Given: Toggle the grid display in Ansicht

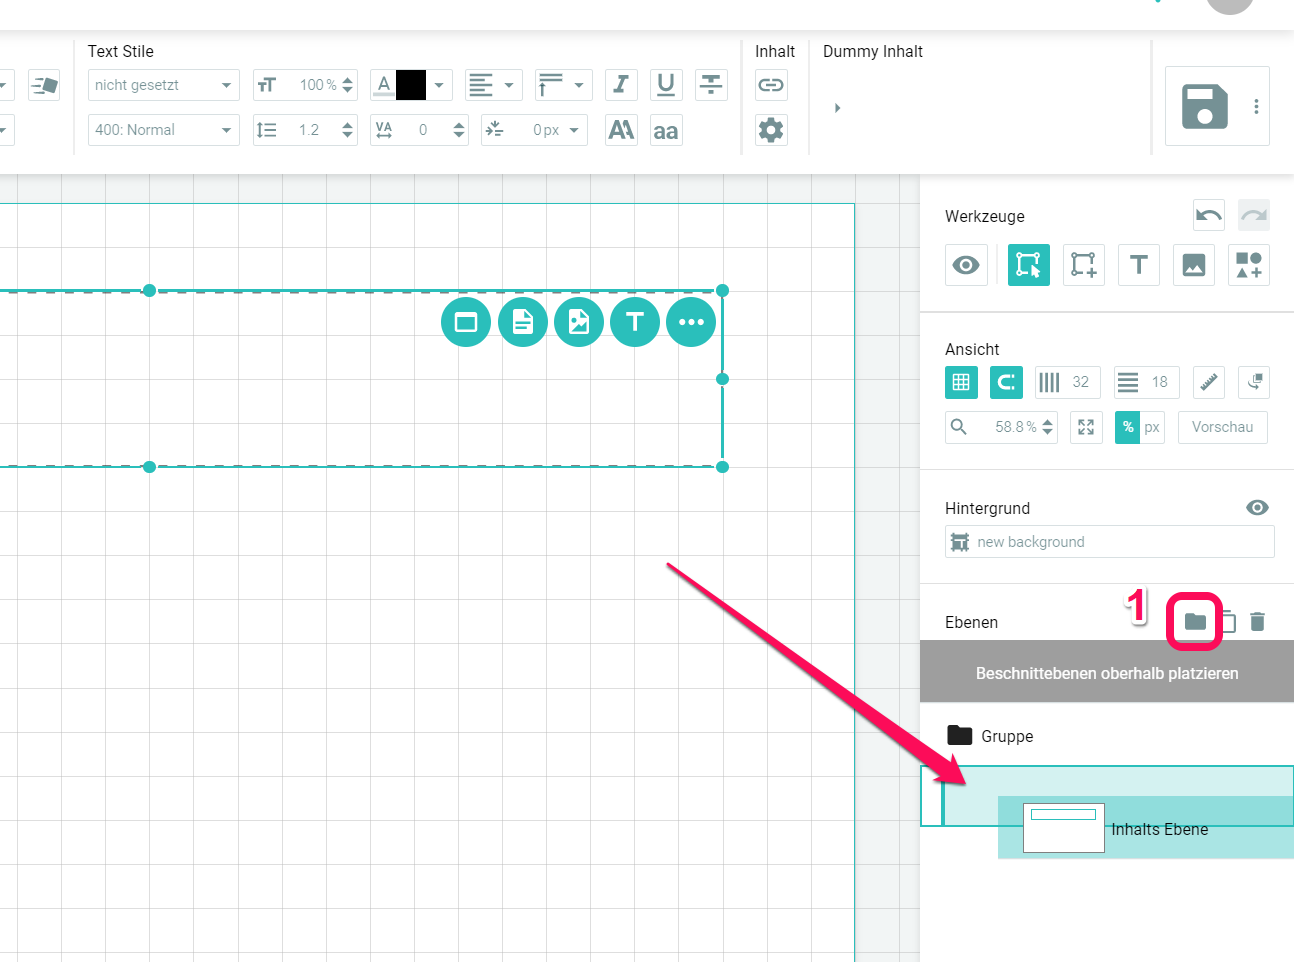Looking at the screenshot, I should [x=961, y=382].
